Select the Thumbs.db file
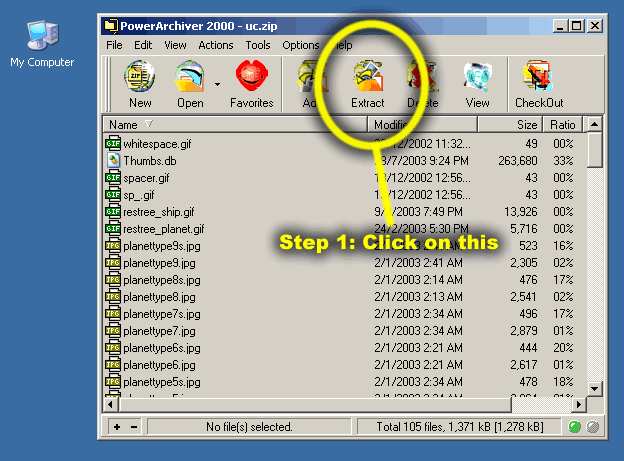The image size is (624, 461). click(150, 160)
